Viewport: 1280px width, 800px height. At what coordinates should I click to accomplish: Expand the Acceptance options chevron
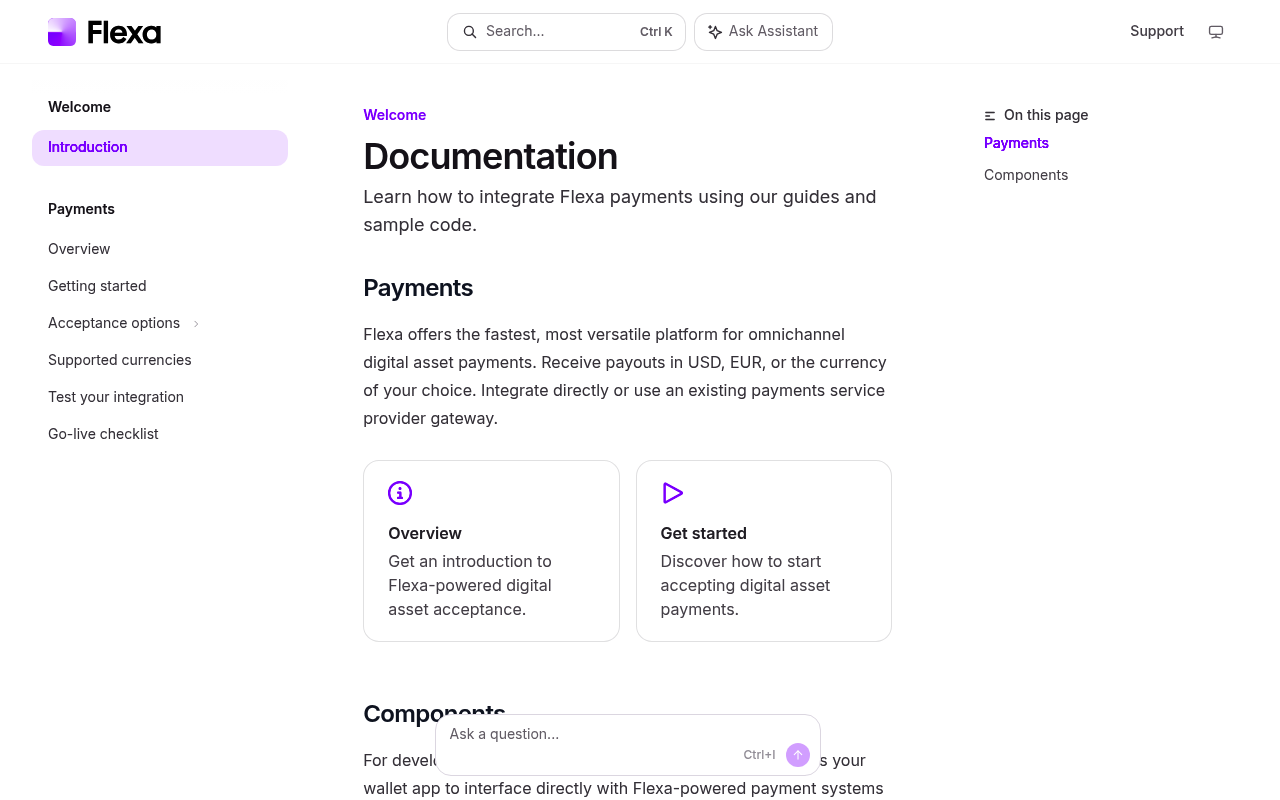click(x=196, y=324)
